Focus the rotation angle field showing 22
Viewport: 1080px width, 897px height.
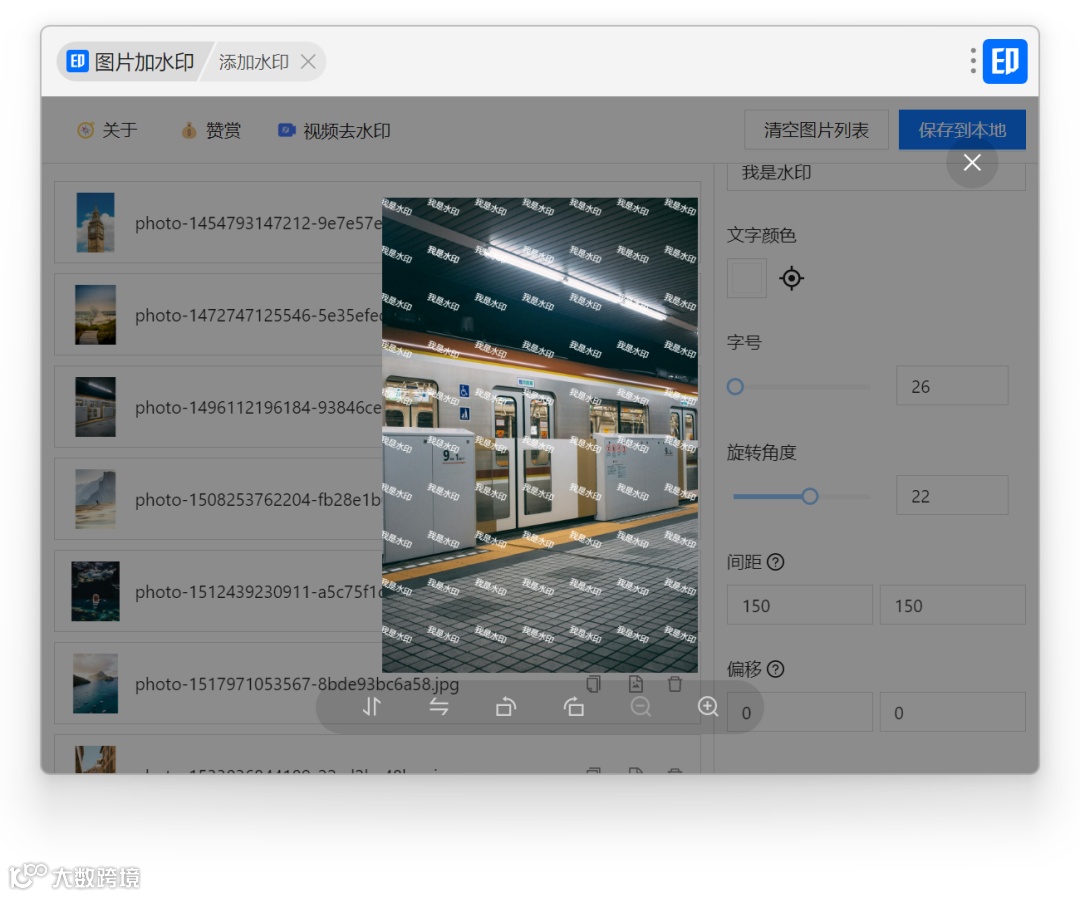coord(952,495)
